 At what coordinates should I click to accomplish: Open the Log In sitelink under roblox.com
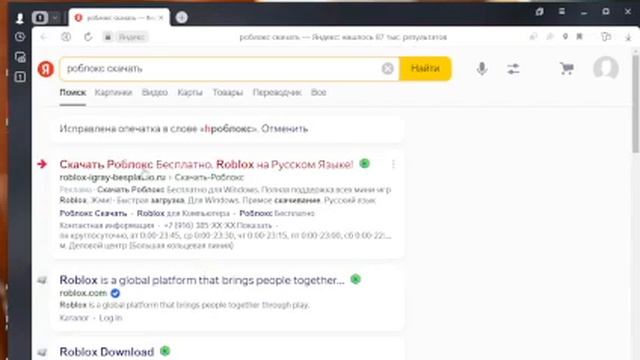tap(111, 318)
